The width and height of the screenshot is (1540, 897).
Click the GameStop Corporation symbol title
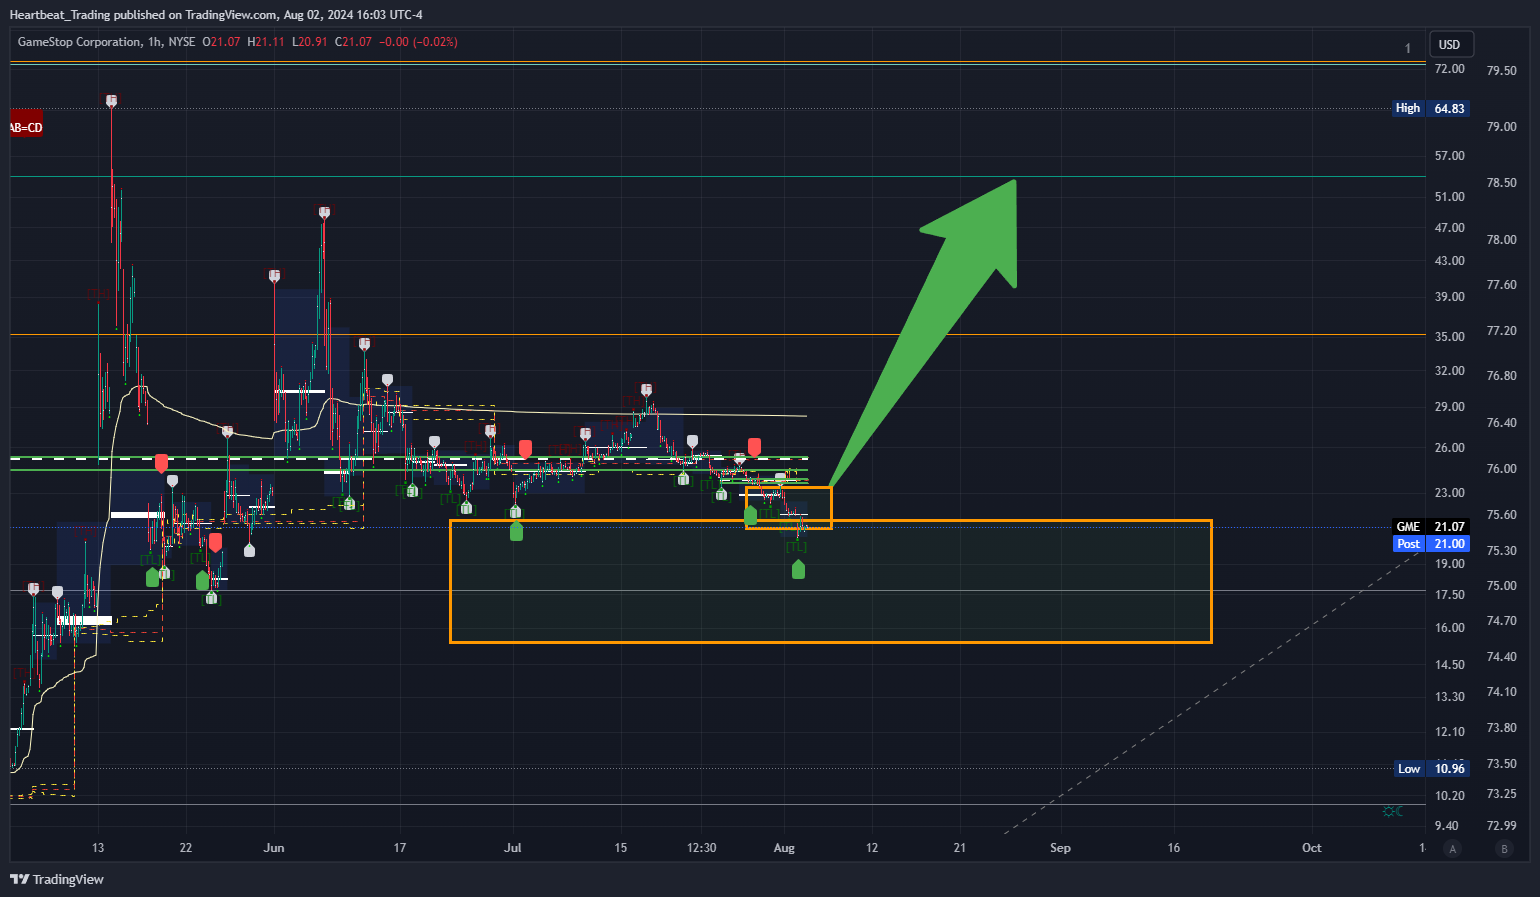coord(80,42)
